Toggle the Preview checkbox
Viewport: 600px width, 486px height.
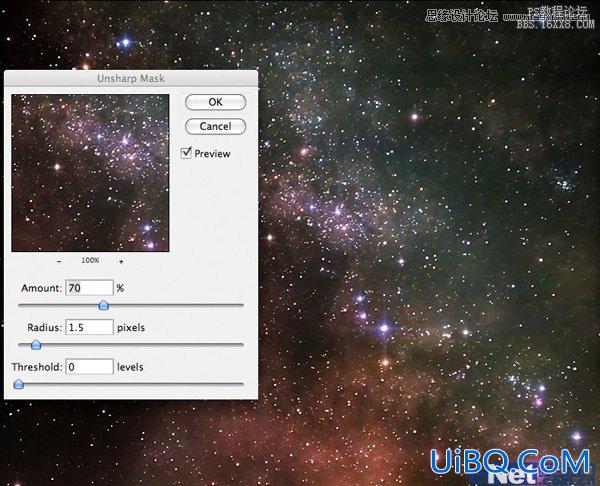click(186, 153)
